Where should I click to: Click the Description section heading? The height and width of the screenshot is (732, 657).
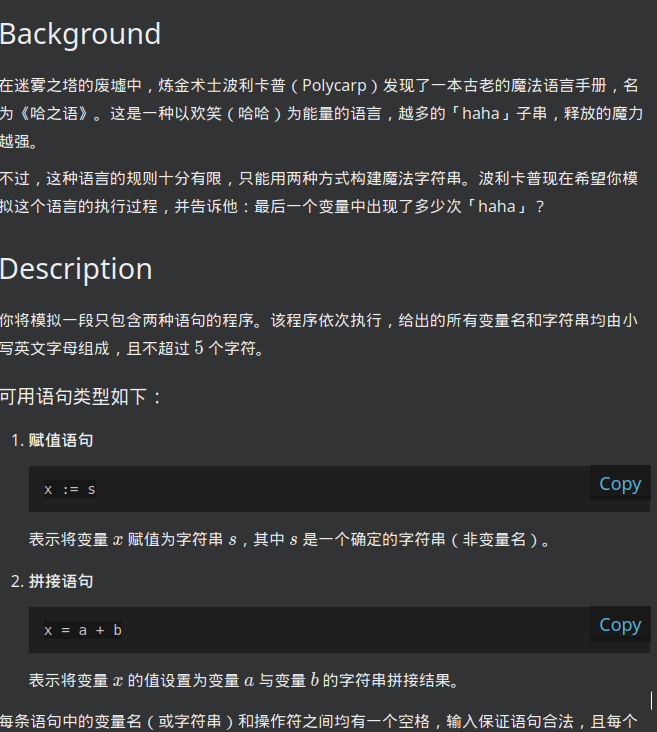click(x=76, y=269)
